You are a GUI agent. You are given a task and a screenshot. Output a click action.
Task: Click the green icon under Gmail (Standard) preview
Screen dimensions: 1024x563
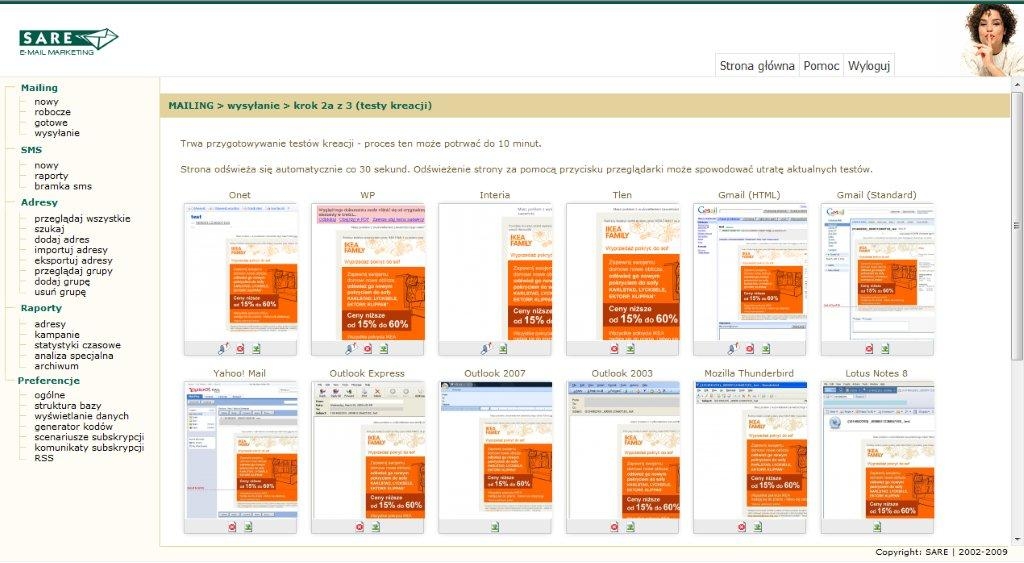coord(884,348)
